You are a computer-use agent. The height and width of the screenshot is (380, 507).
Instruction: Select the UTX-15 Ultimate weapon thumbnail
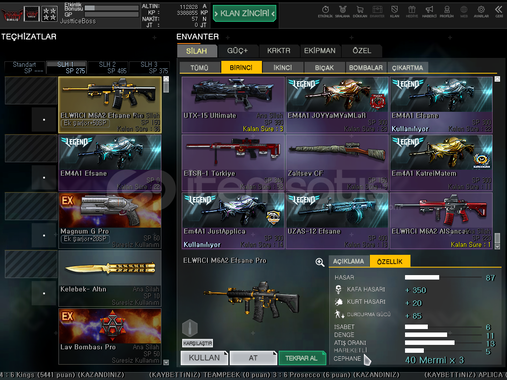tap(233, 105)
